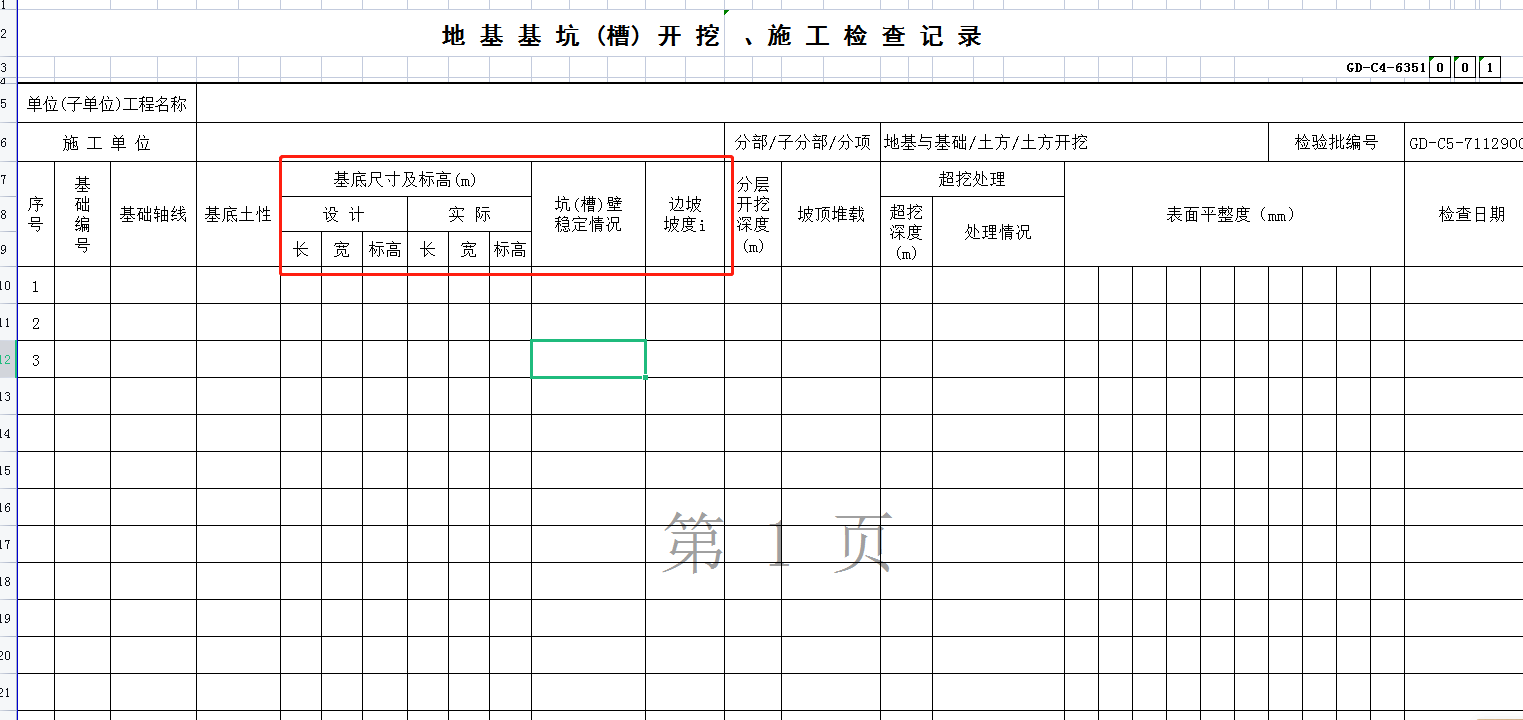The height and width of the screenshot is (720, 1523).
Task: Click the 处理情况 sub-header cell
Action: (x=998, y=232)
